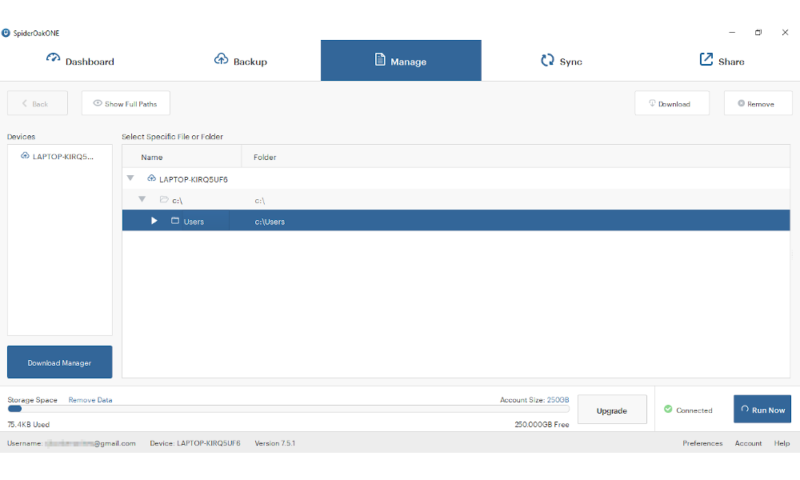Collapse the LAPTOP-KIRQ5UF6 tree node
800x480 pixels.
pos(131,178)
